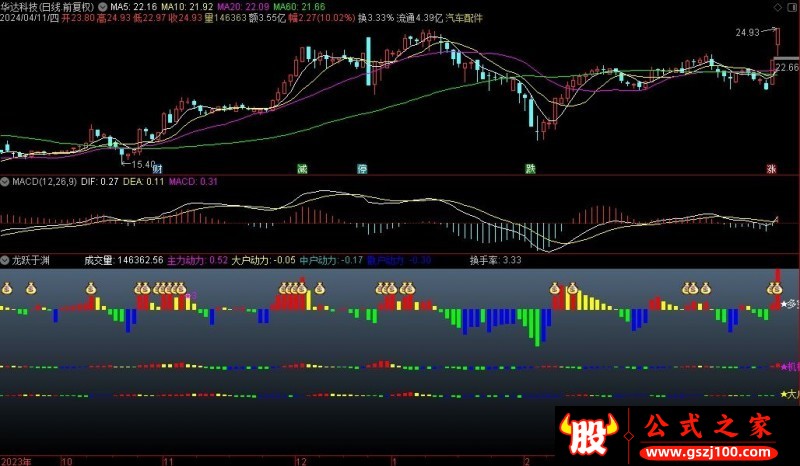Open the dropdown beside 华达科技(日线 前复权)

pyautogui.click(x=102, y=7)
